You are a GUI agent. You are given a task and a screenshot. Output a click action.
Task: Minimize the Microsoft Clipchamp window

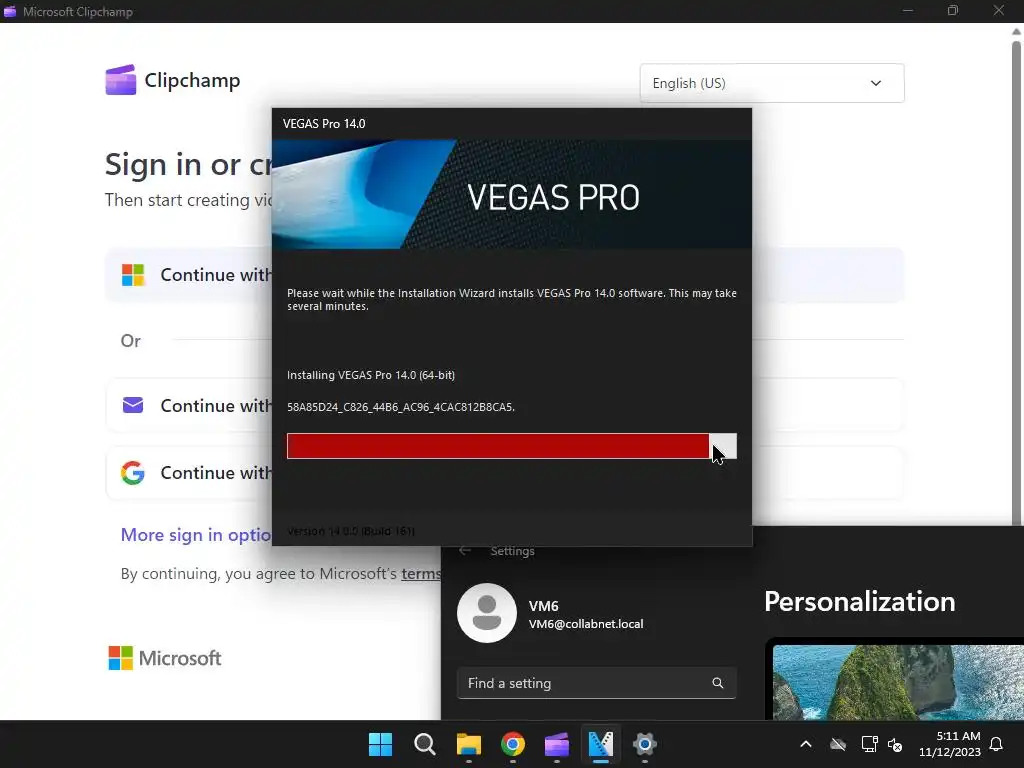(x=908, y=10)
